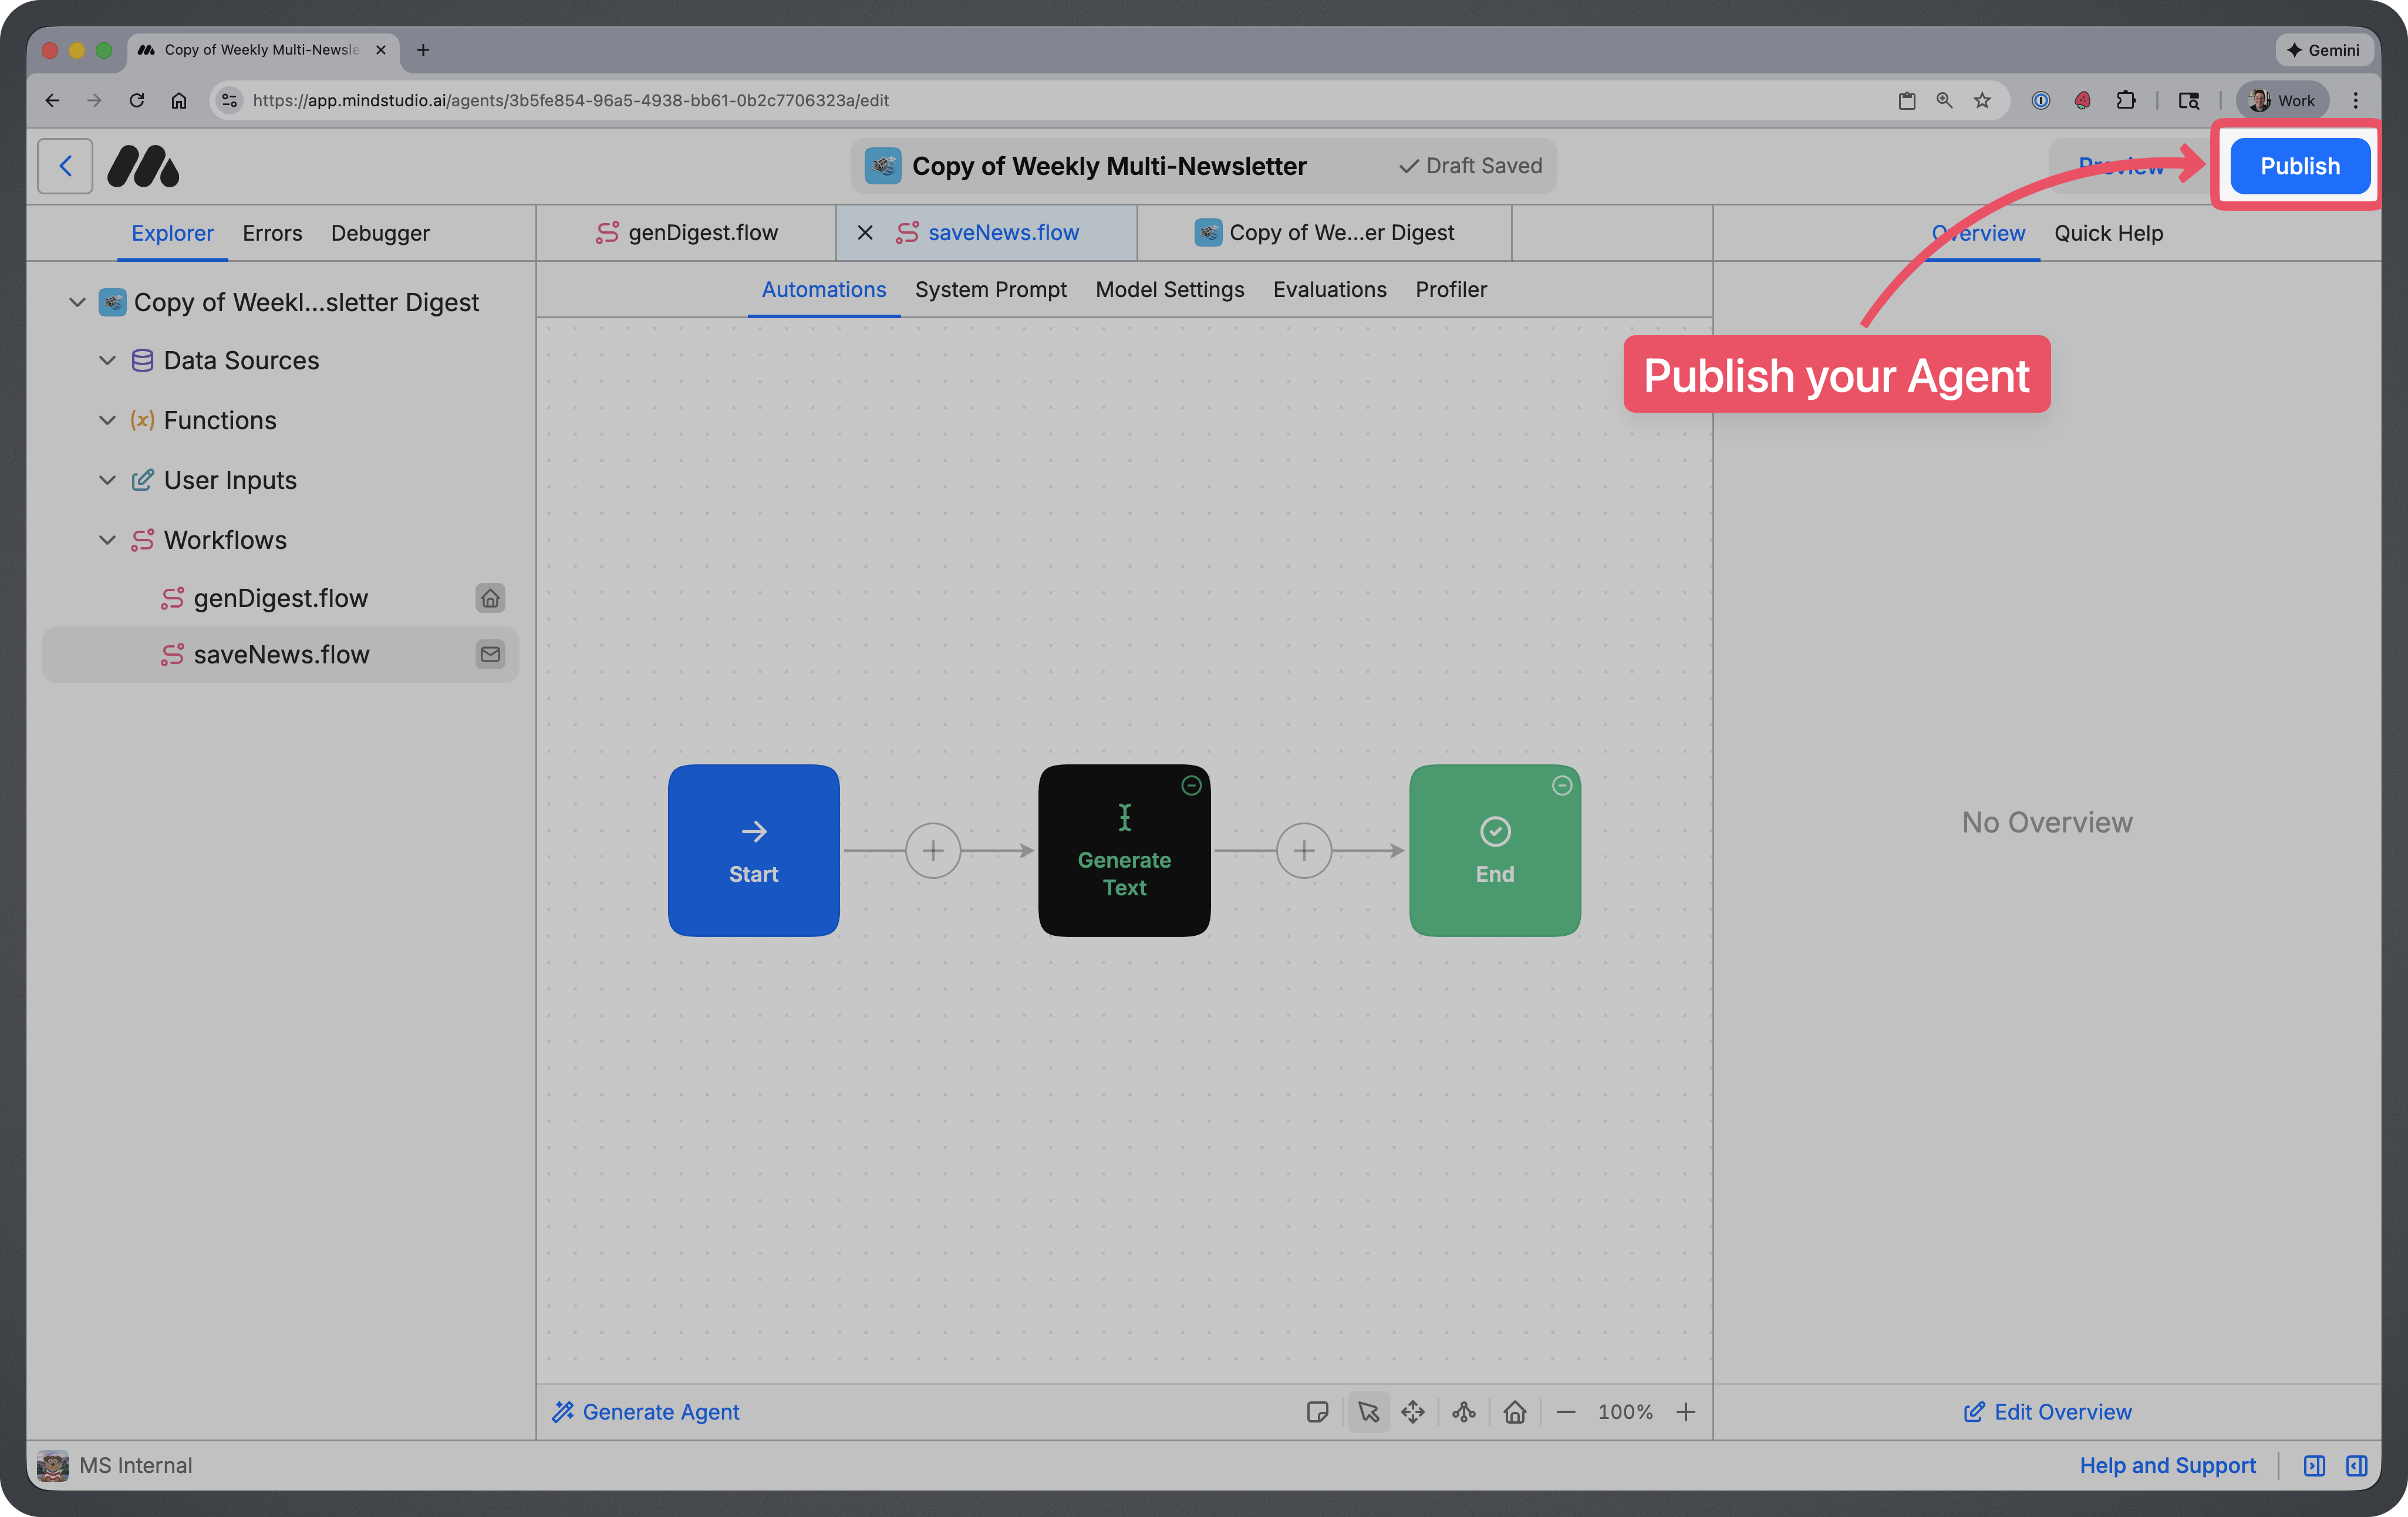Switch to the System Prompt tab
This screenshot has width=2408, height=1517.
coord(991,290)
